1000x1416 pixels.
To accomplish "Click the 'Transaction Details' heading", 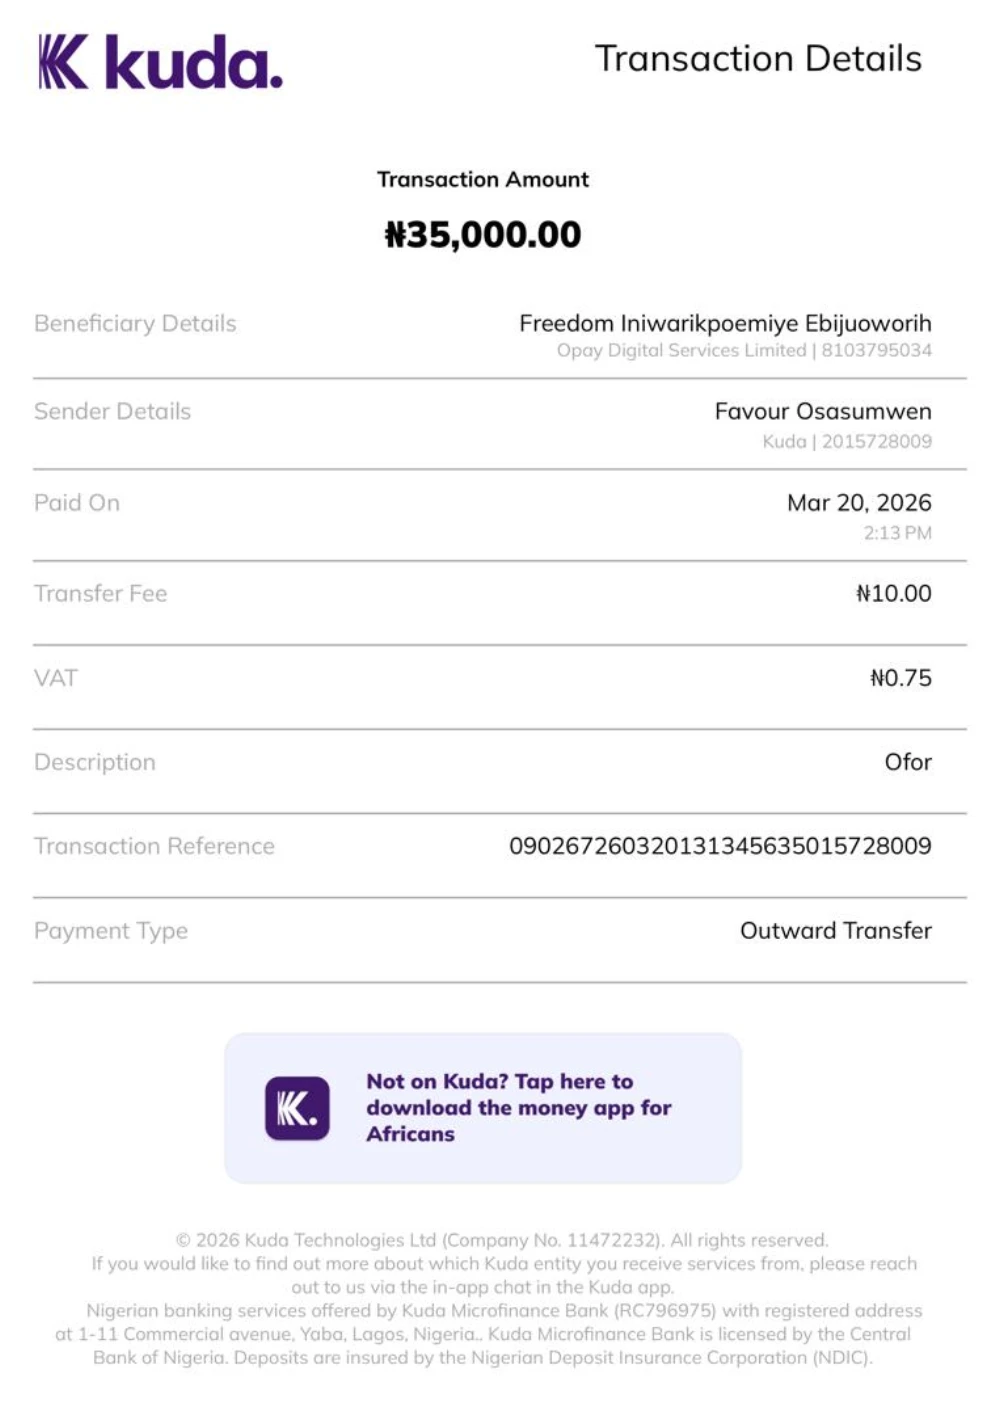I will pos(758,59).
